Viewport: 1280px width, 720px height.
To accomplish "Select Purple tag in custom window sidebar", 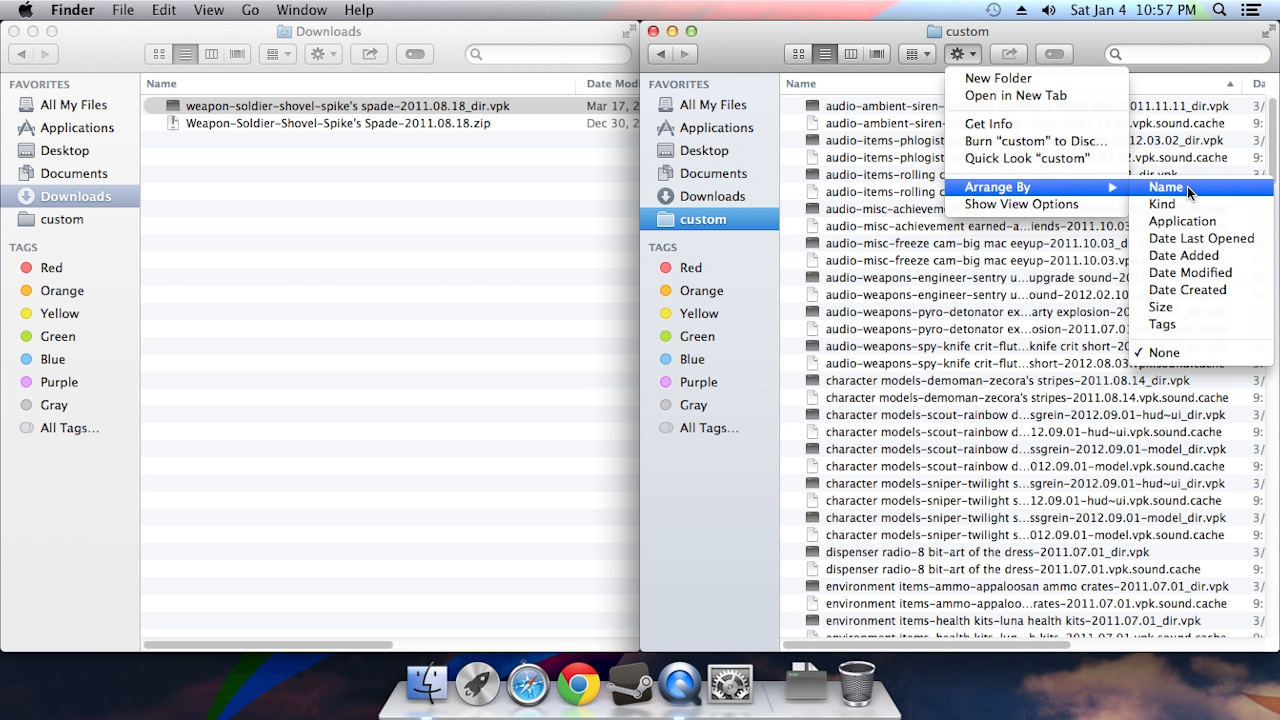I will pos(709,382).
